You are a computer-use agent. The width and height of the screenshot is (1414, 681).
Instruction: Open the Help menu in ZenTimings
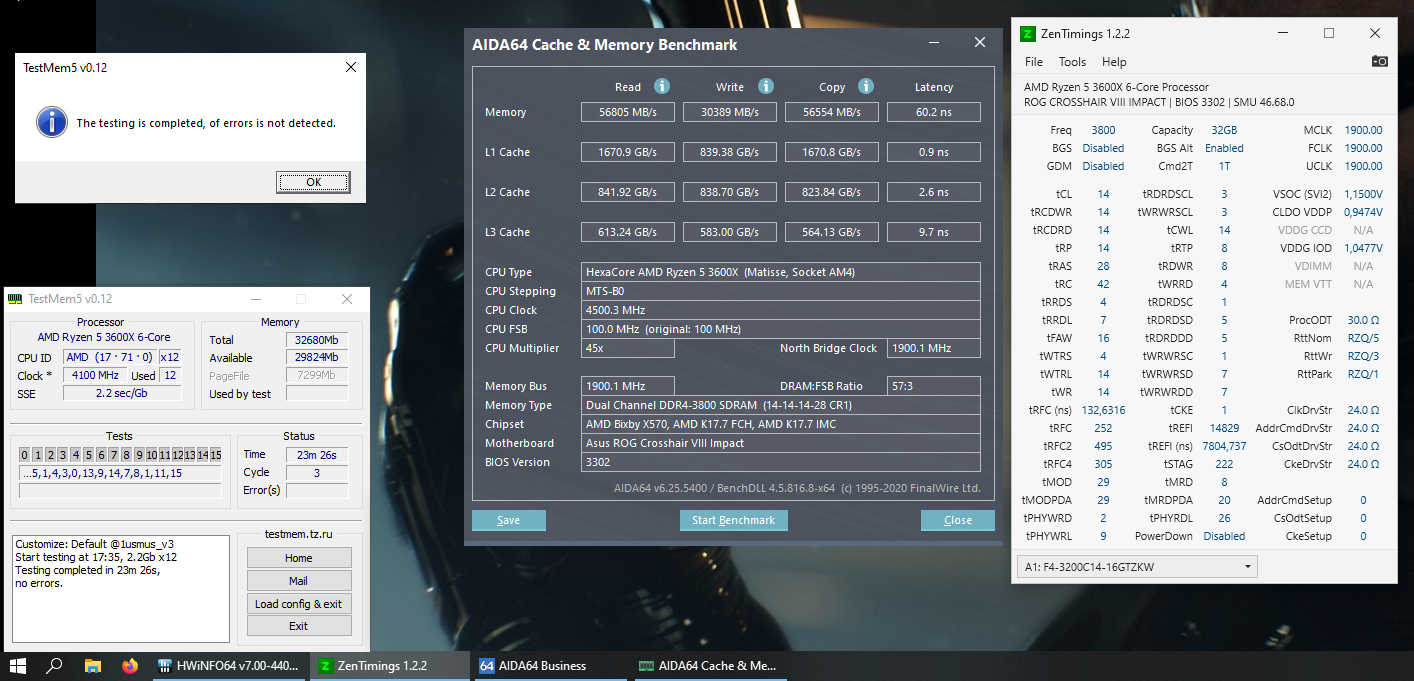coord(1114,62)
